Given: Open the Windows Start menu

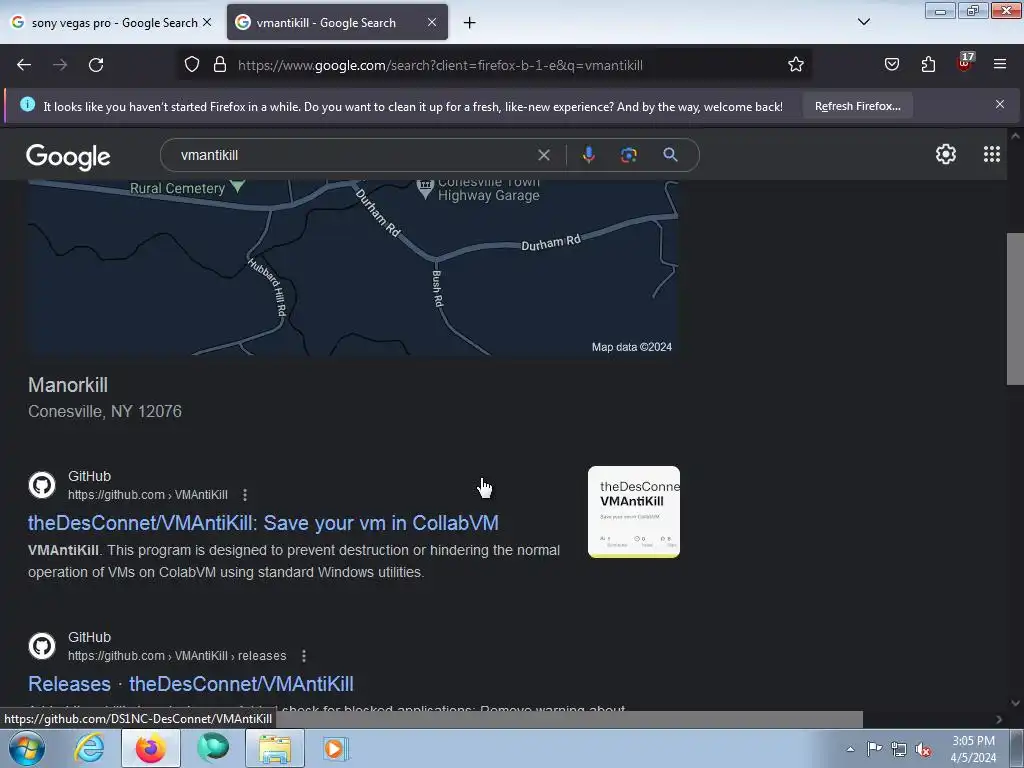Looking at the screenshot, I should pyautogui.click(x=27, y=748).
